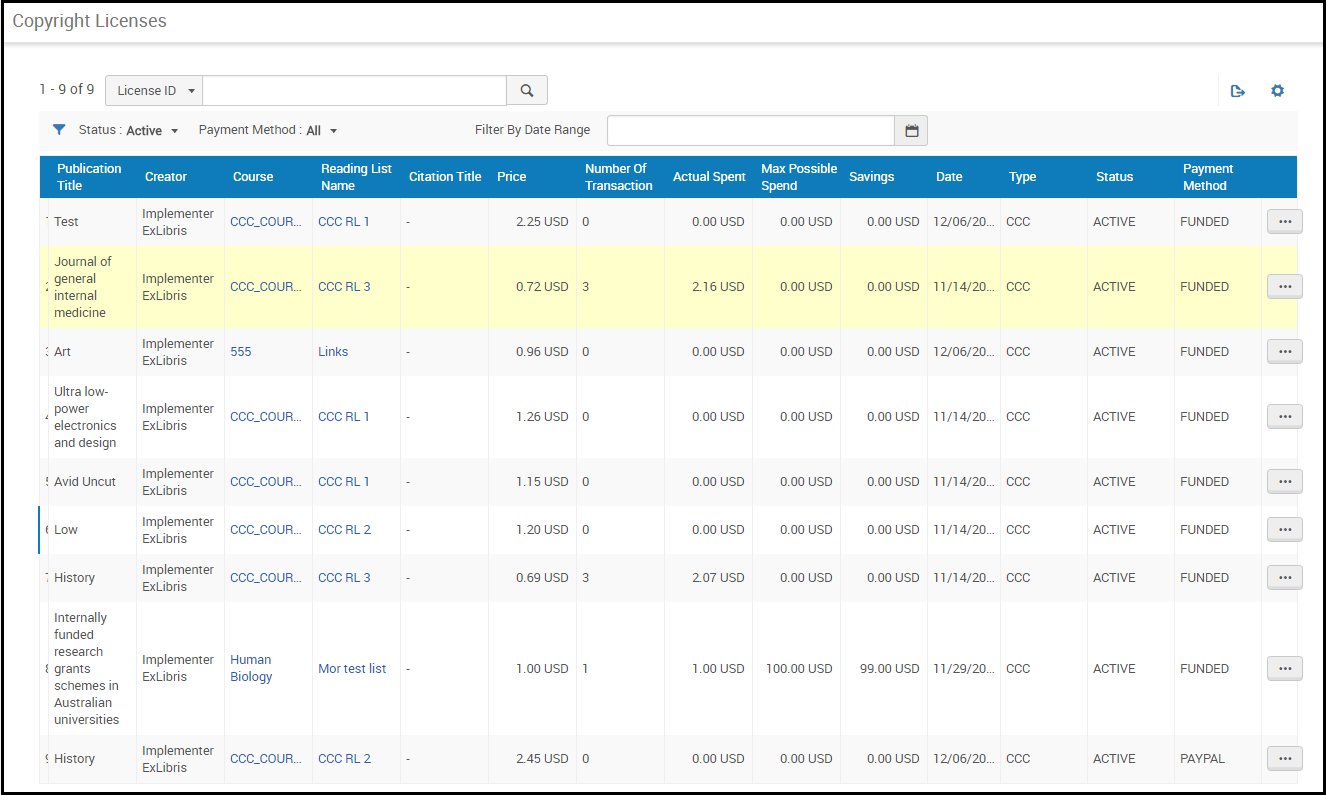Image resolution: width=1326 pixels, height=795 pixels.
Task: Click the 99.00 USD savings value
Action: coord(889,669)
